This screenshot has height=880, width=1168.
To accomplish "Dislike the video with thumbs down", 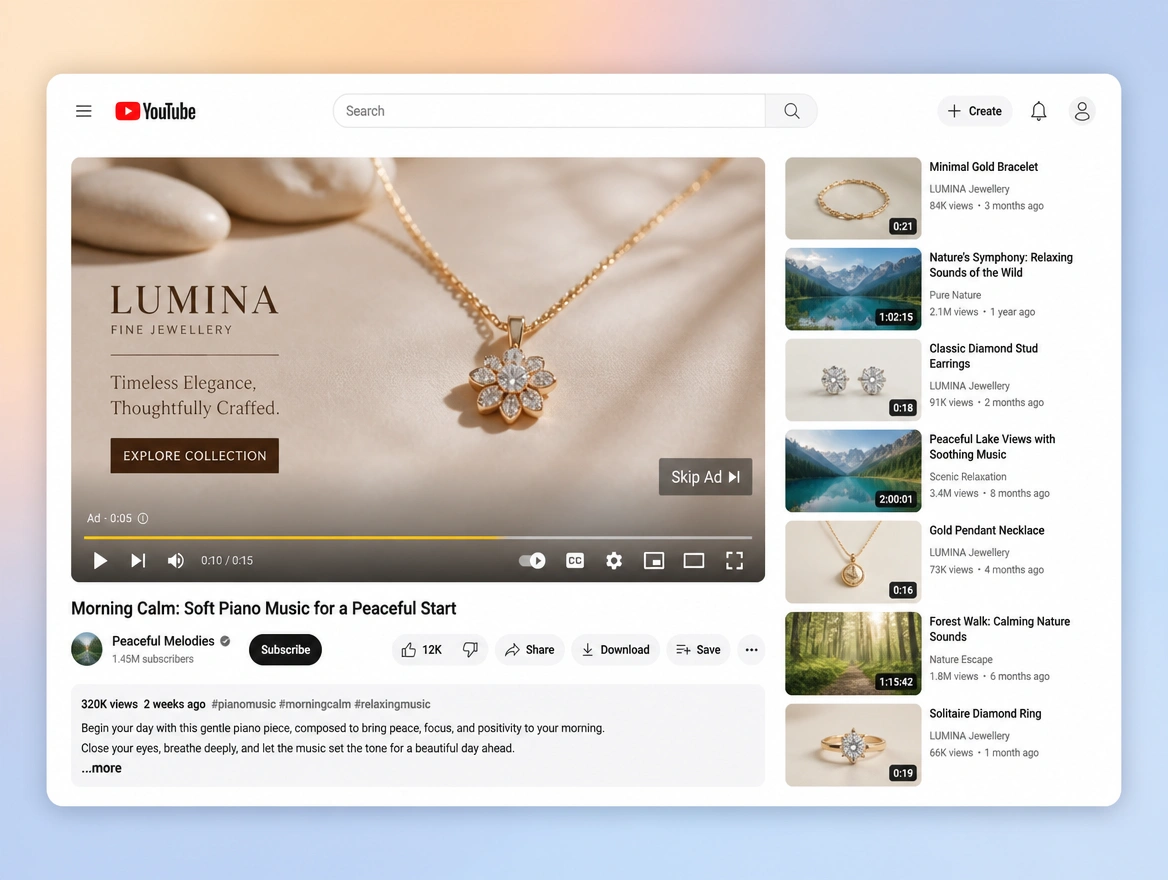I will pos(470,650).
